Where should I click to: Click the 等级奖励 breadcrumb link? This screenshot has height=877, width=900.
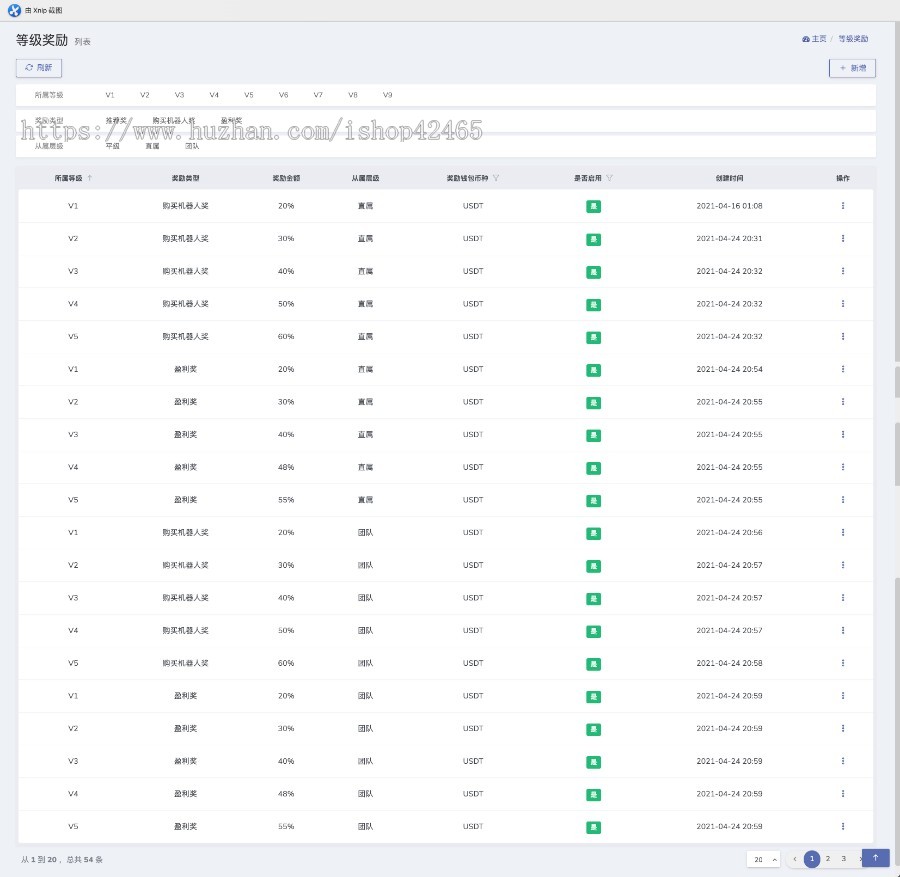(853, 39)
